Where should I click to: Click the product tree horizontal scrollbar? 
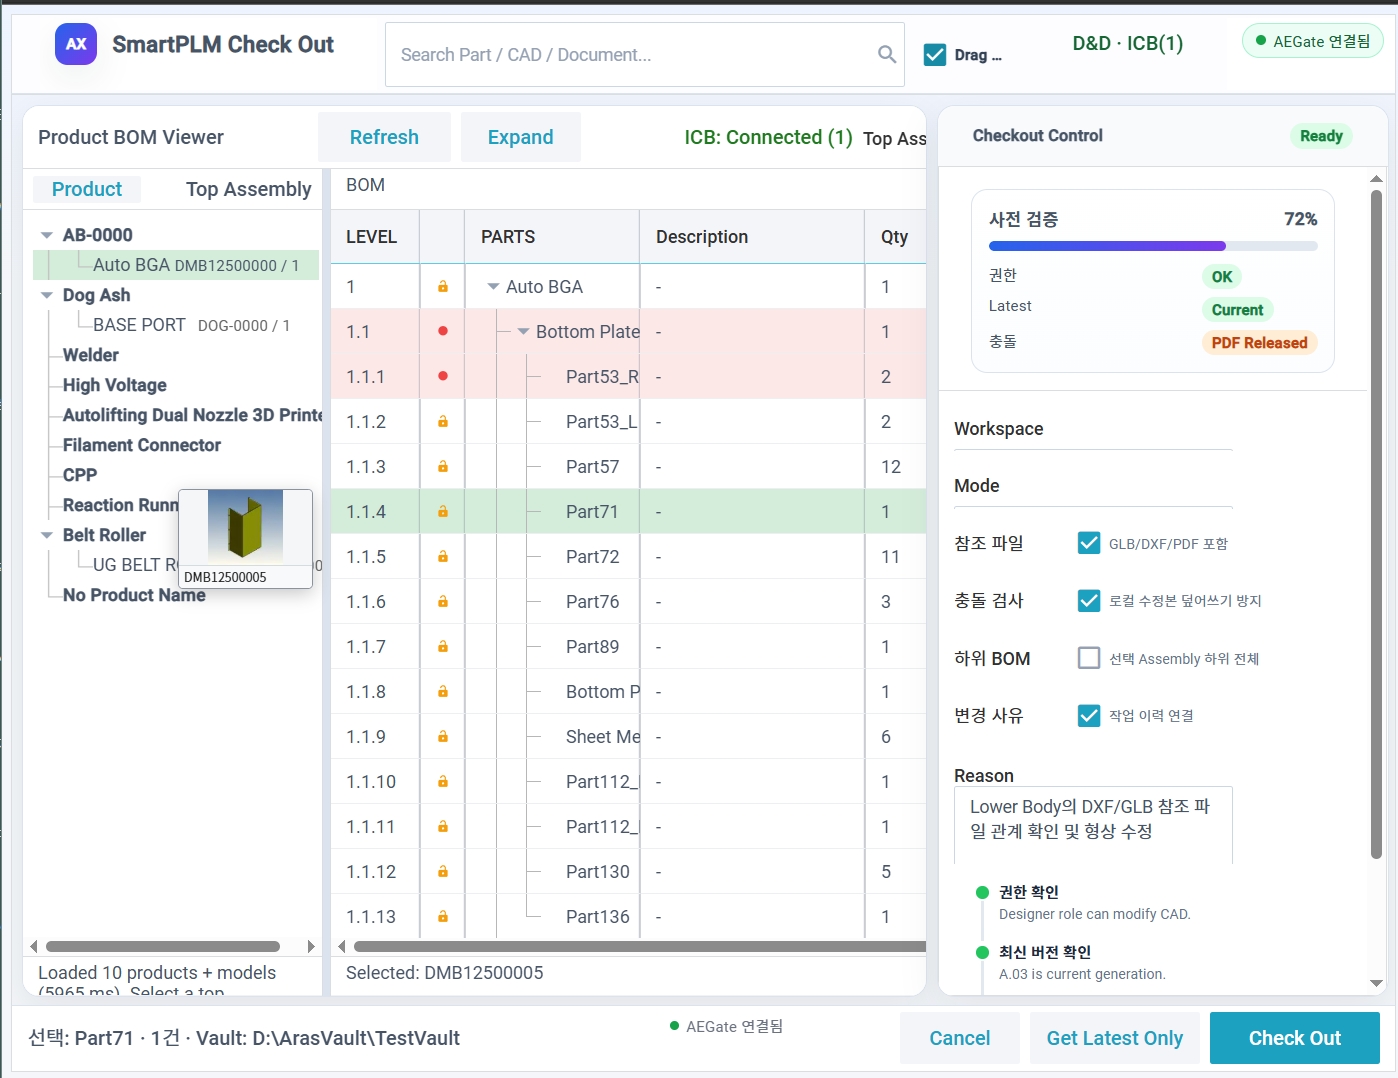(x=163, y=946)
